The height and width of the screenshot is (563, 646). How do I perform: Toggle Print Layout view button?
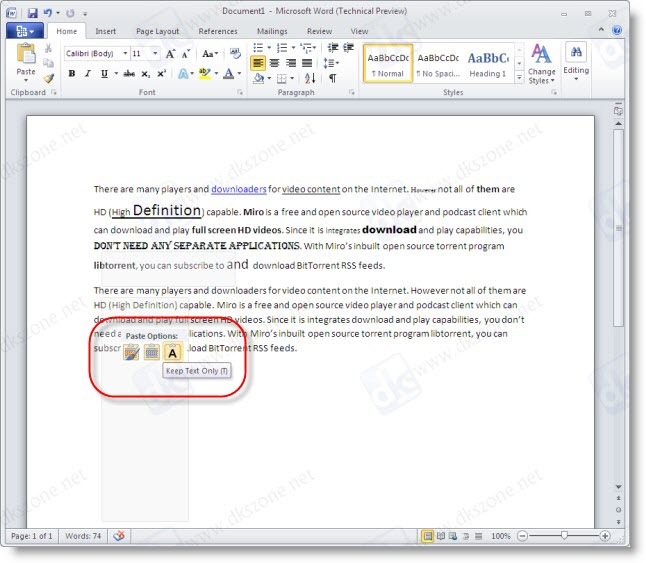click(x=428, y=536)
